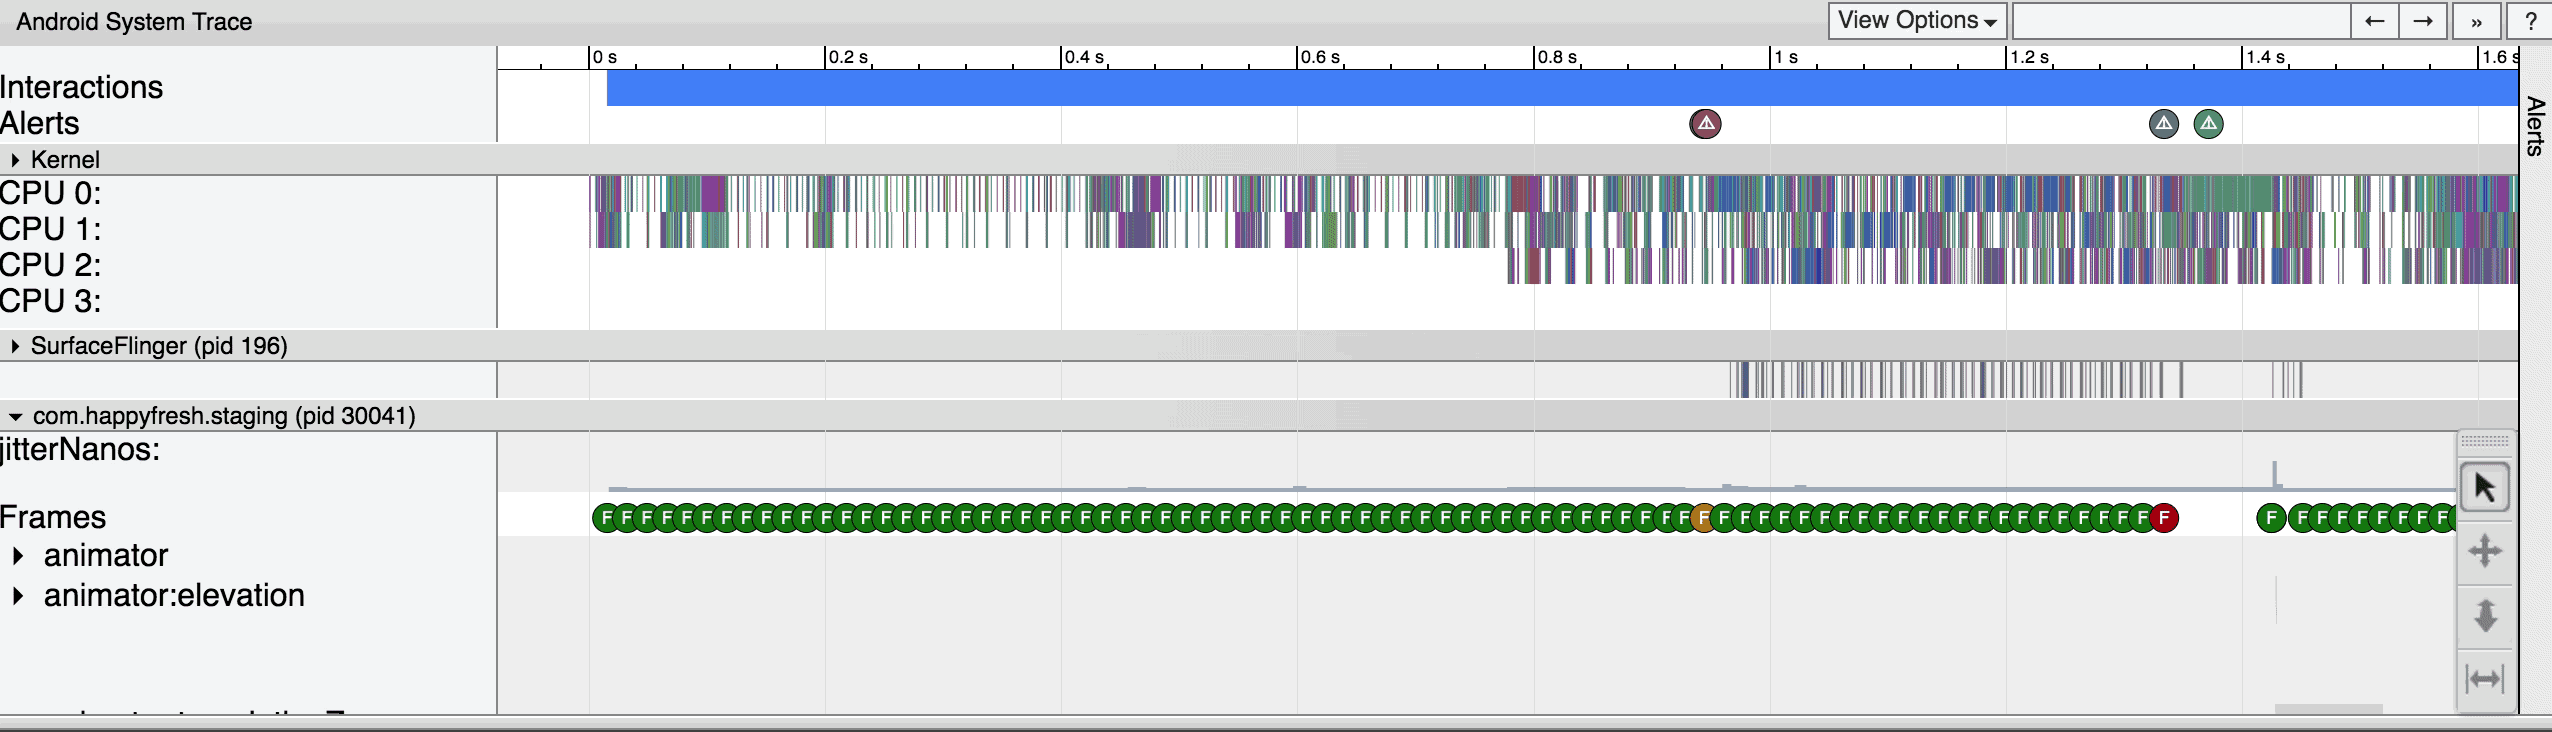2552x732 pixels.
Task: Expand the SurfaceFlinger (pid 196) section
Action: click(15, 346)
